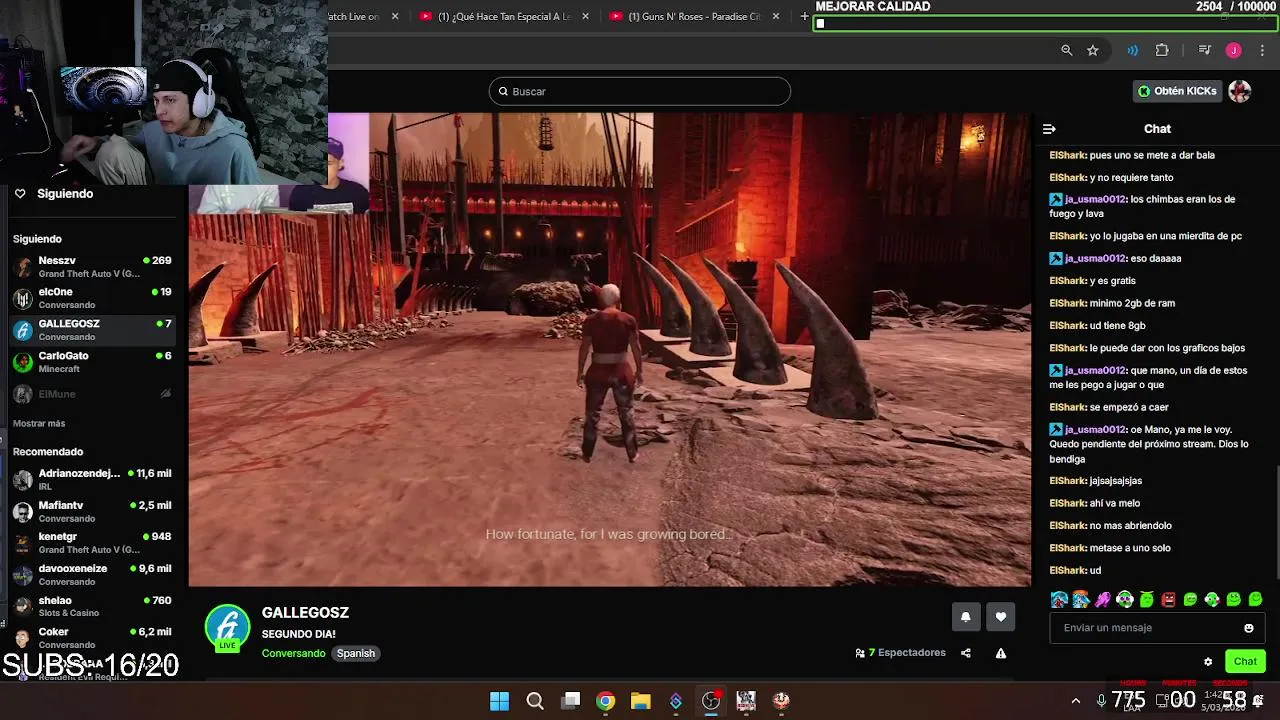Switch to Guns N' Roses Paradise City tab
1280x720 pixels.
[695, 16]
